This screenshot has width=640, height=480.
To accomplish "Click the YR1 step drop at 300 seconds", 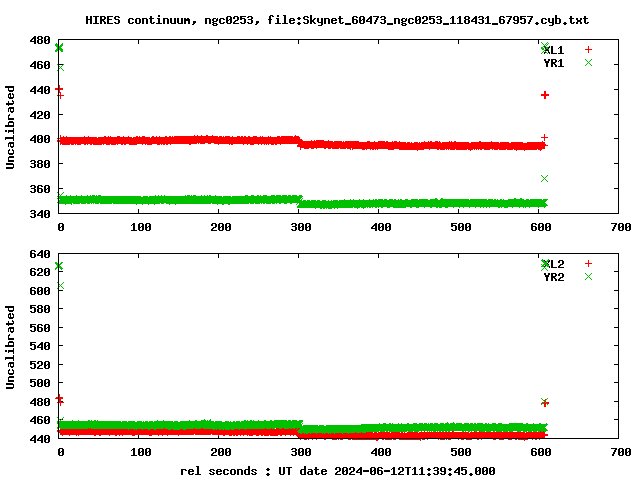I will coord(300,201).
